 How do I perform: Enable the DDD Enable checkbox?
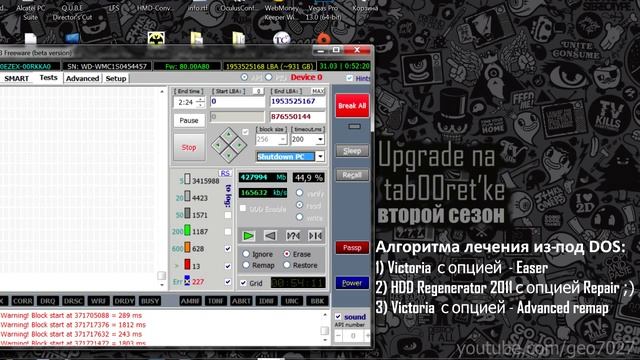point(243,209)
